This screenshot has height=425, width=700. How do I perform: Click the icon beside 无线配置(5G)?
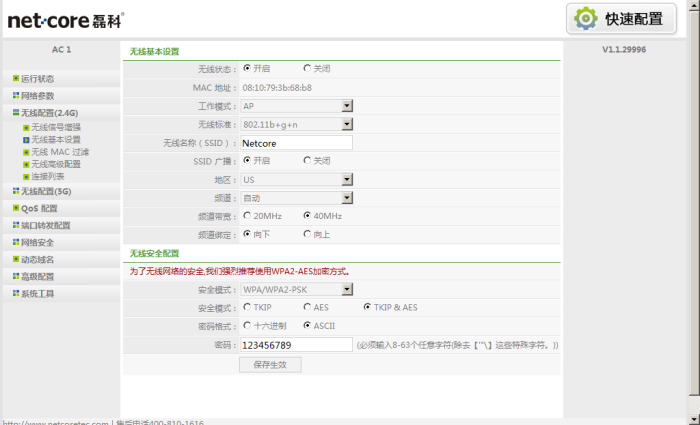click(16, 191)
